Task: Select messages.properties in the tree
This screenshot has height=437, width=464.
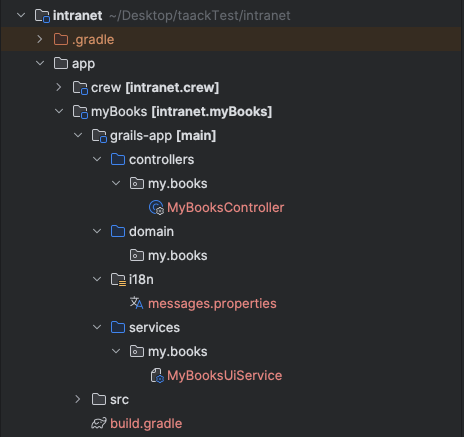Action: click(212, 303)
